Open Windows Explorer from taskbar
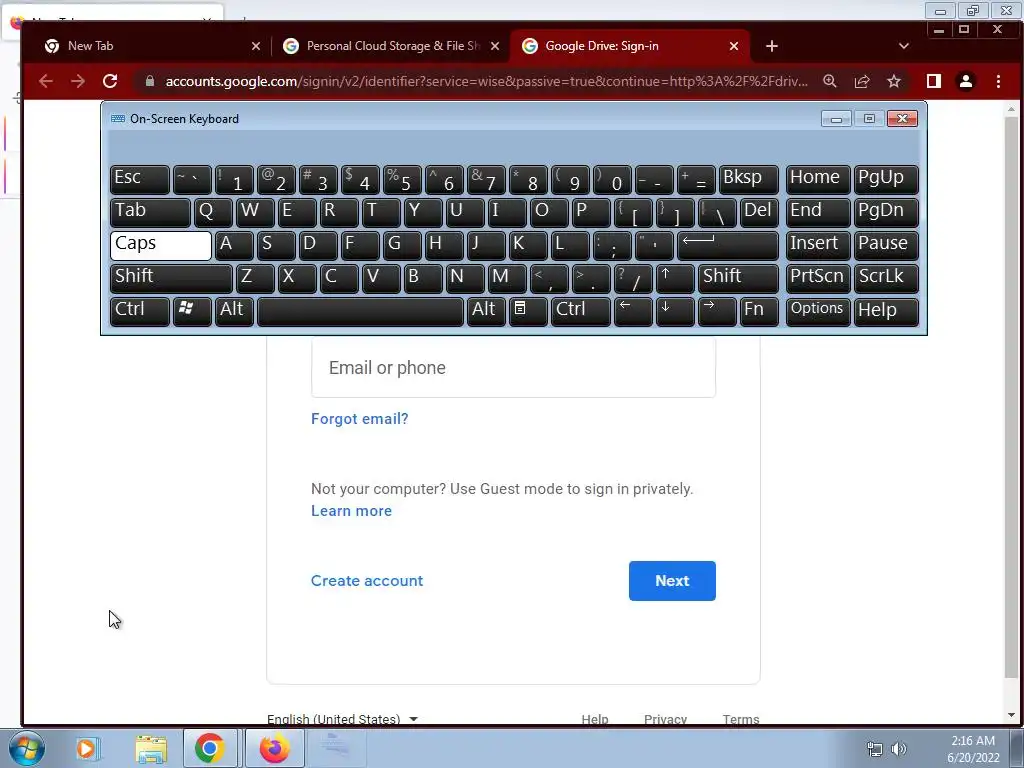Viewport: 1024px width, 768px height. (x=151, y=748)
